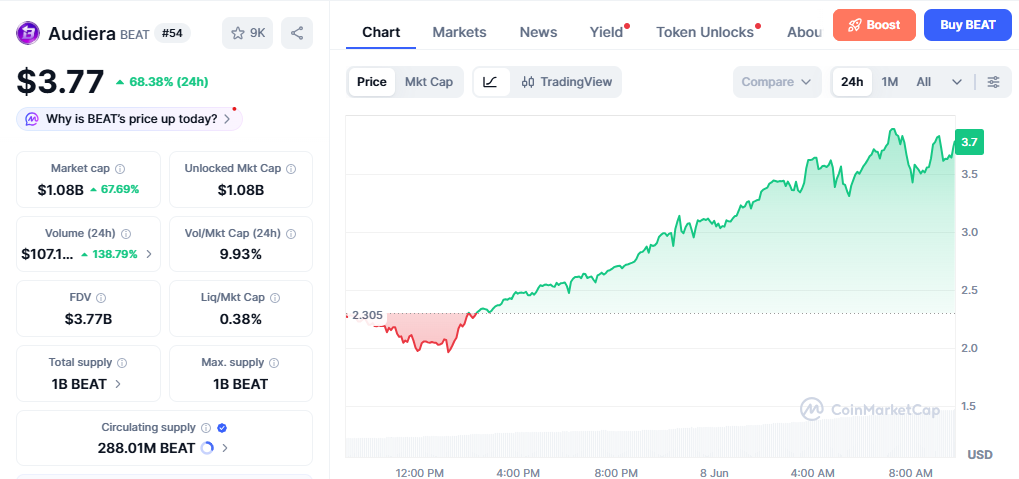Click circulating supply progress ring icon
Image resolution: width=1019 pixels, height=479 pixels.
[x=207, y=448]
